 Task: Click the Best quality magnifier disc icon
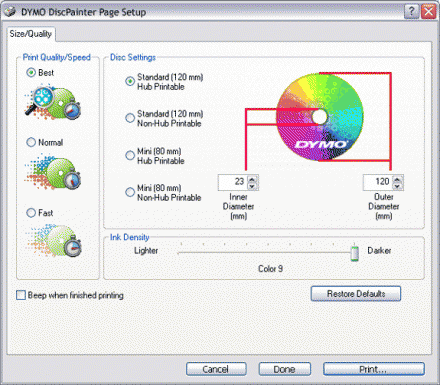[53, 103]
